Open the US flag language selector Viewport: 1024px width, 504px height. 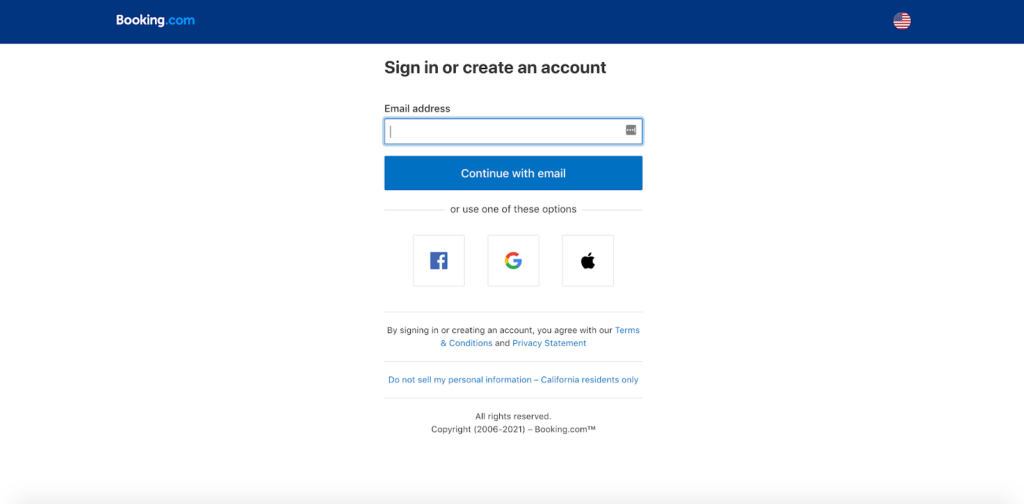[x=902, y=21]
